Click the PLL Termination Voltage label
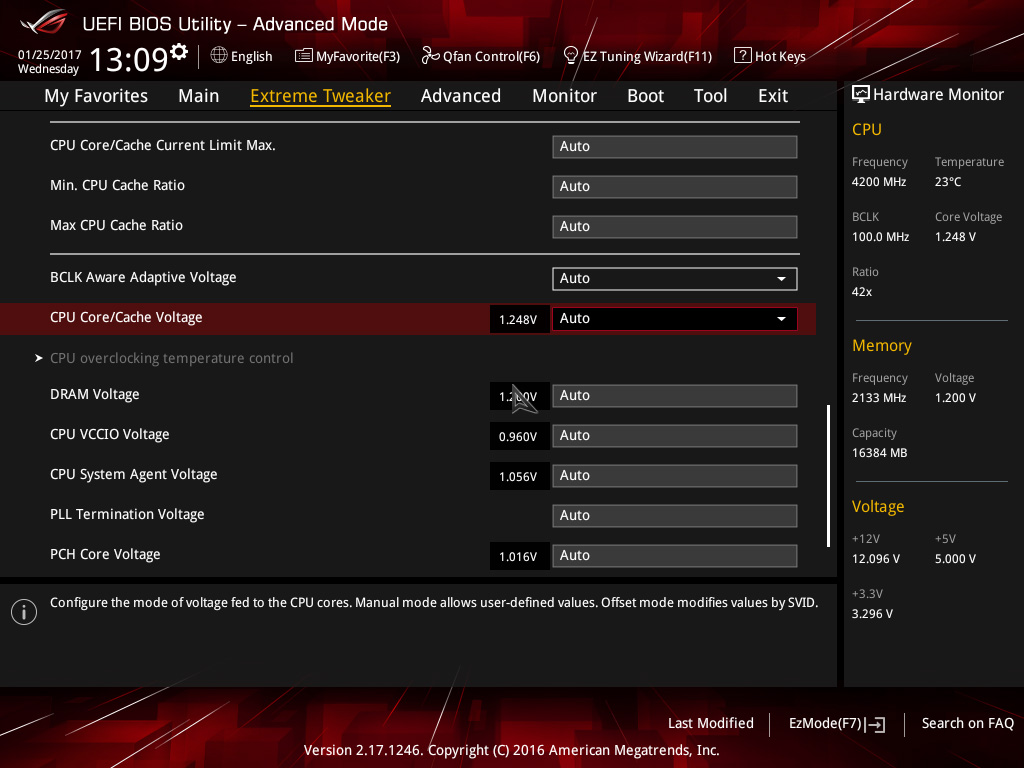Image resolution: width=1024 pixels, height=768 pixels. (127, 515)
